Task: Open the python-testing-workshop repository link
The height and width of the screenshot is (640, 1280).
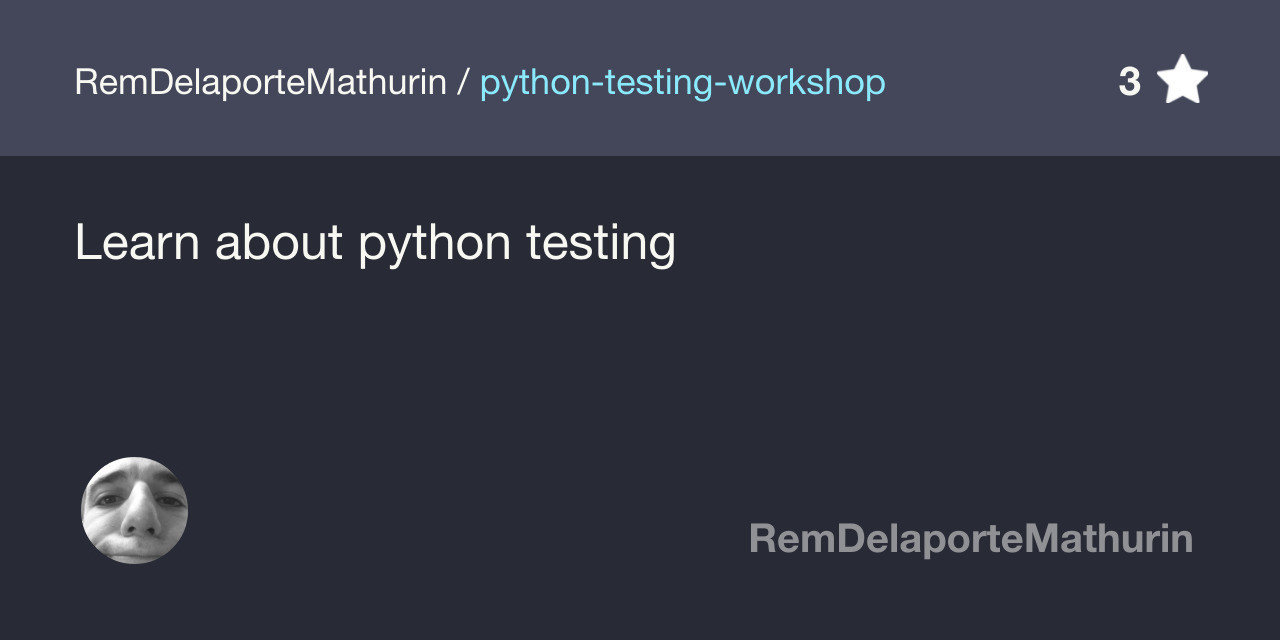Action: pyautogui.click(x=682, y=83)
